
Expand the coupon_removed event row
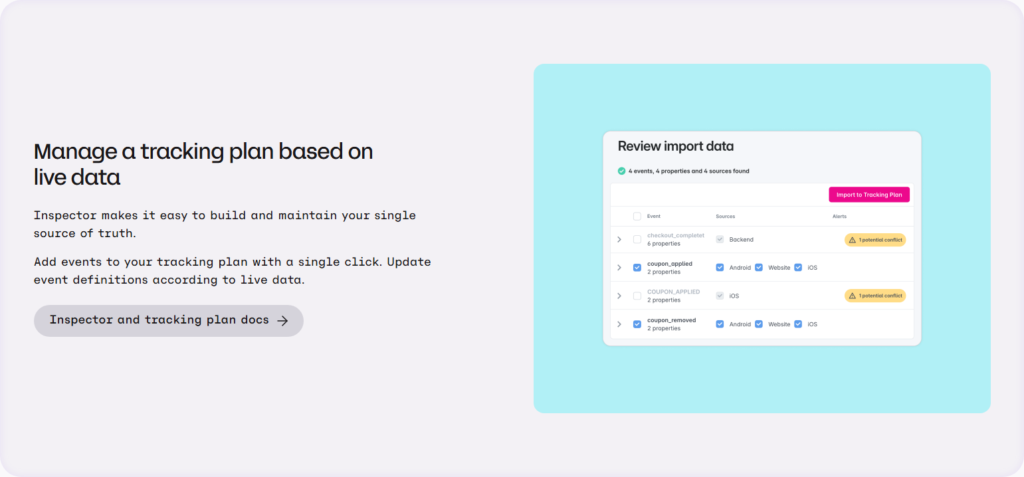(x=619, y=324)
